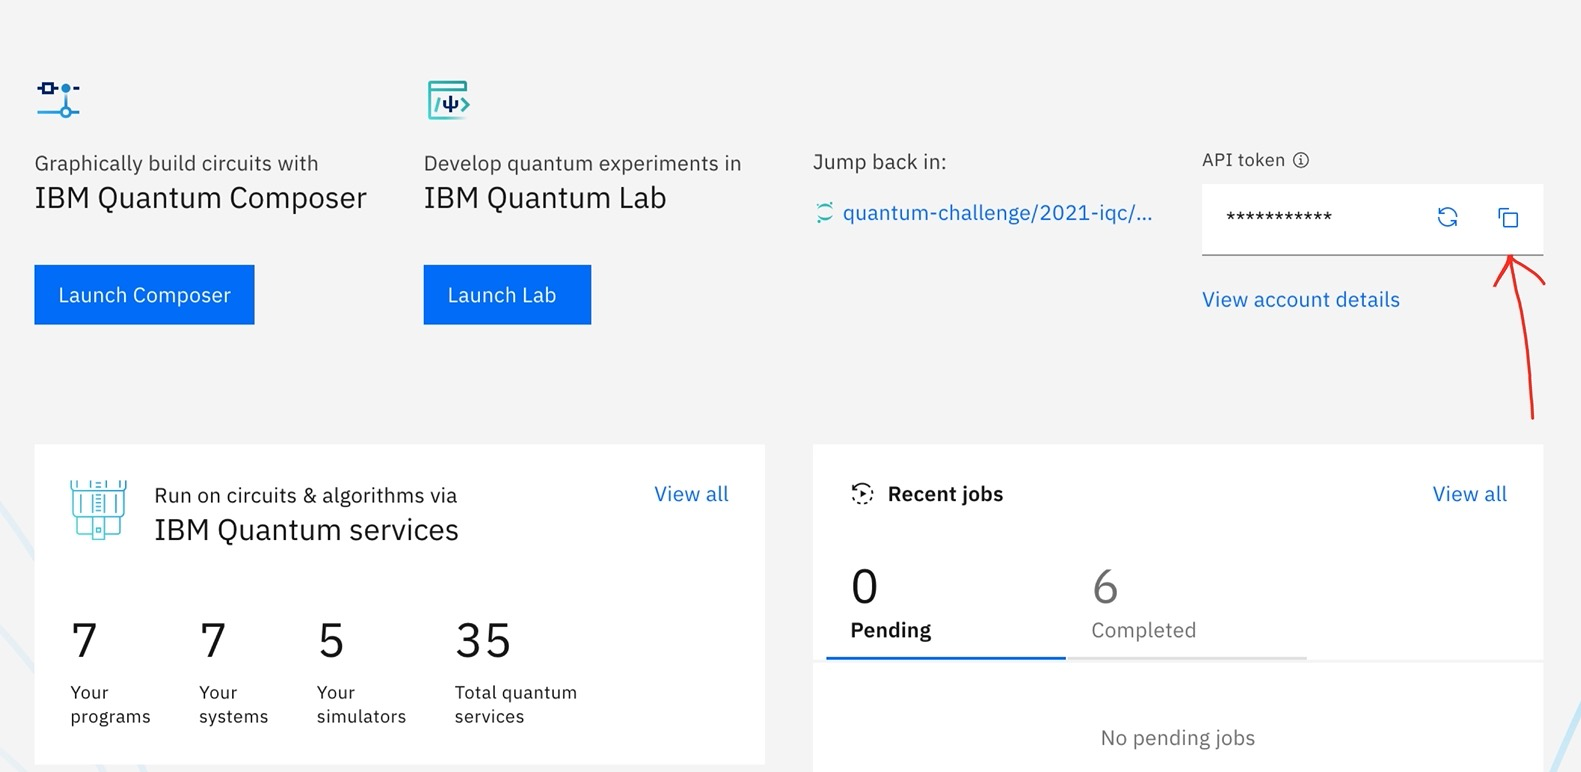The image size is (1581, 772).
Task: View all IBM Quantum services
Action: pos(691,494)
